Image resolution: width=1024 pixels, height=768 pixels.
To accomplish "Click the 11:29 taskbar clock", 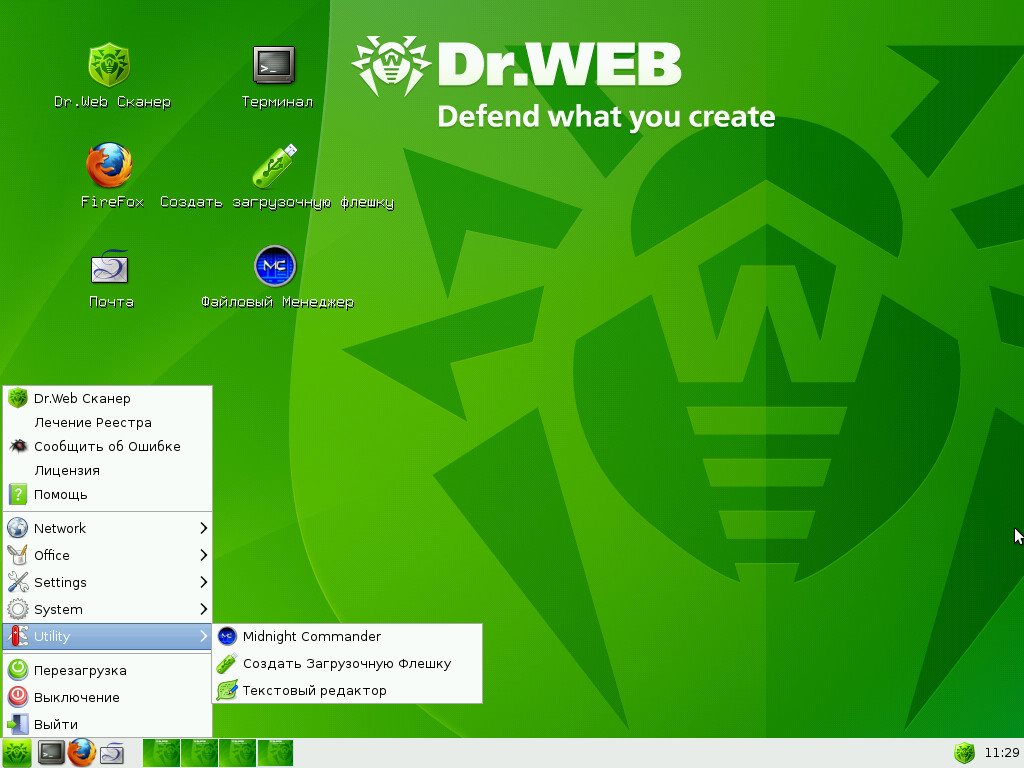I will pyautogui.click(x=1001, y=753).
